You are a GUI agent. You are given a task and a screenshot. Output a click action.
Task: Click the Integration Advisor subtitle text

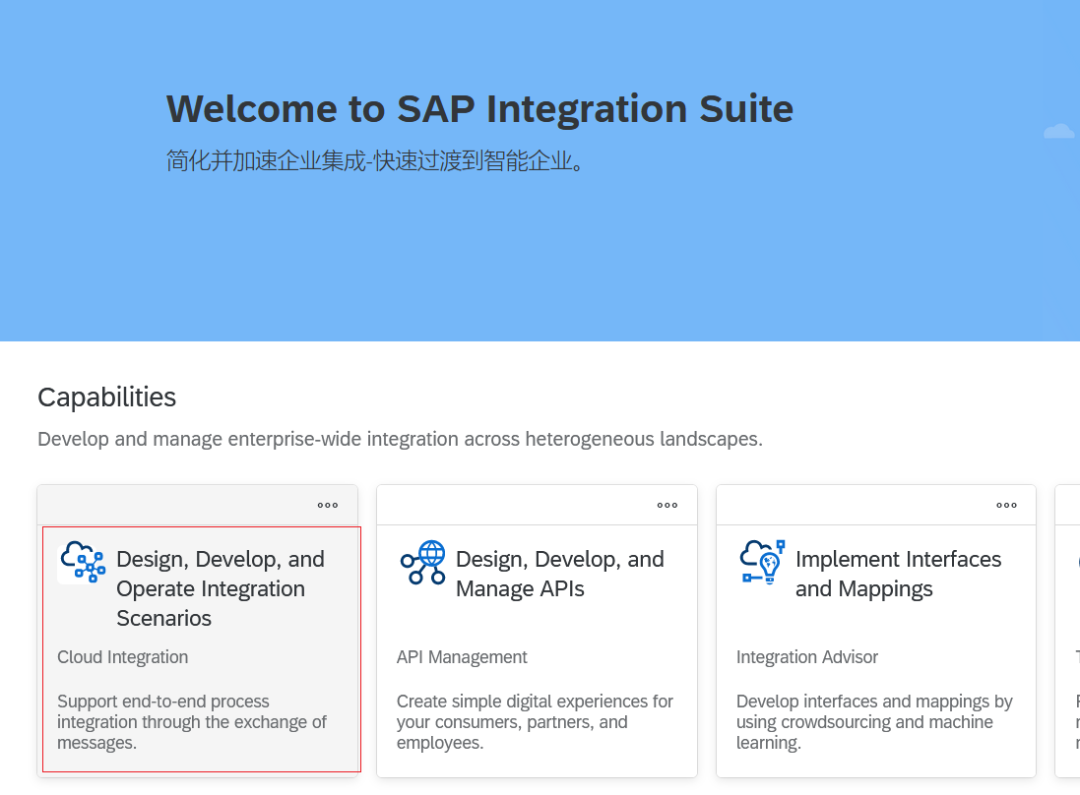[x=807, y=657]
